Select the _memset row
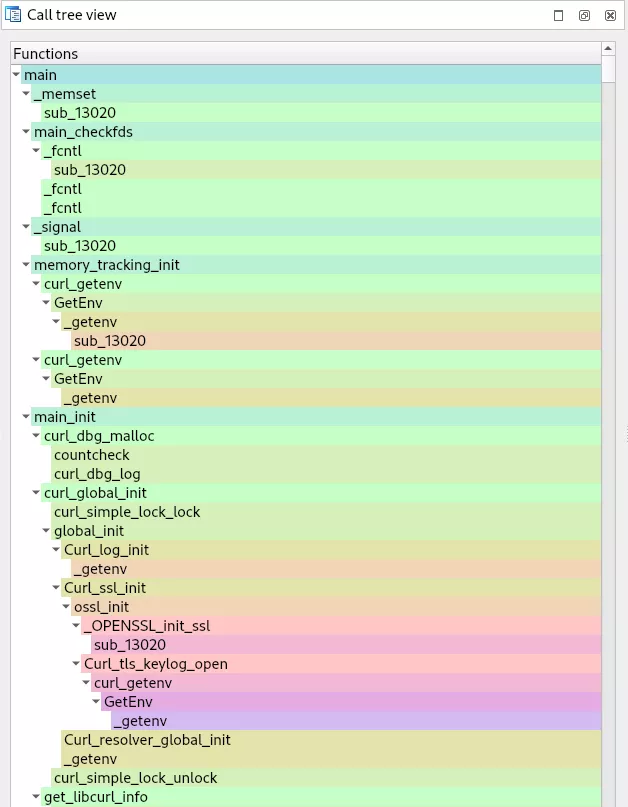This screenshot has height=807, width=628. [x=316, y=94]
